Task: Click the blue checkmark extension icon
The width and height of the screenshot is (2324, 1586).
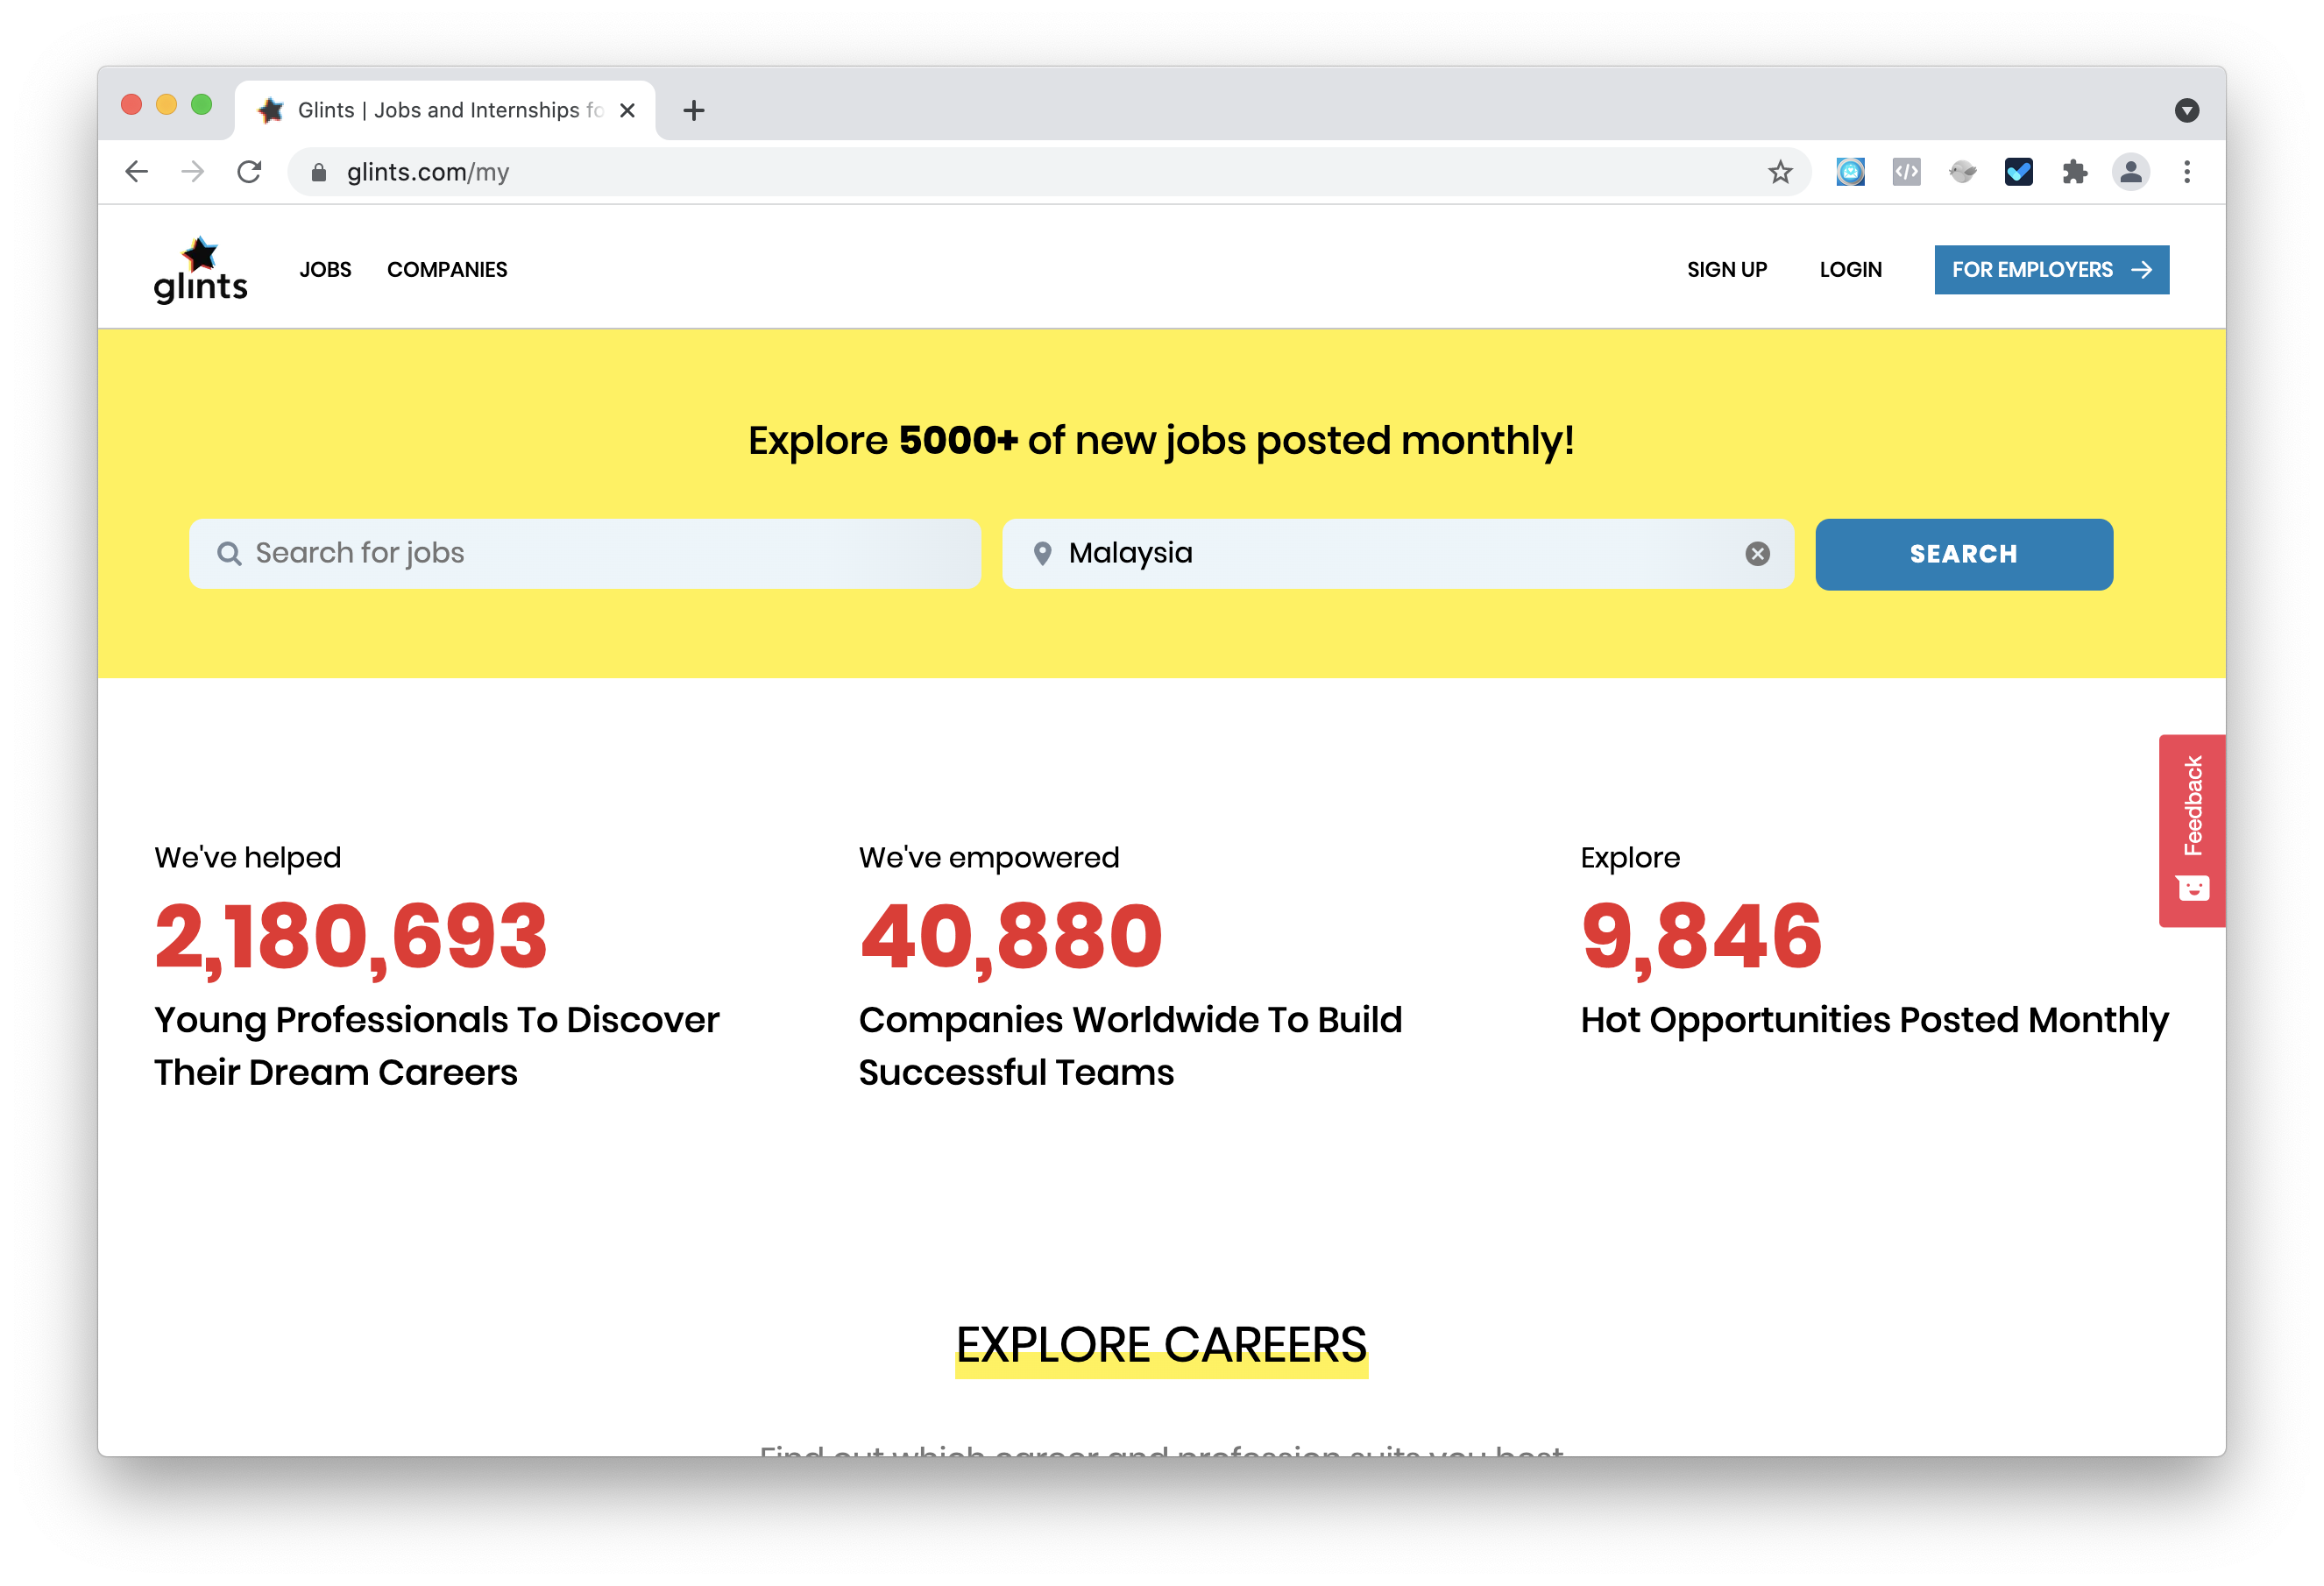Action: (x=2018, y=172)
